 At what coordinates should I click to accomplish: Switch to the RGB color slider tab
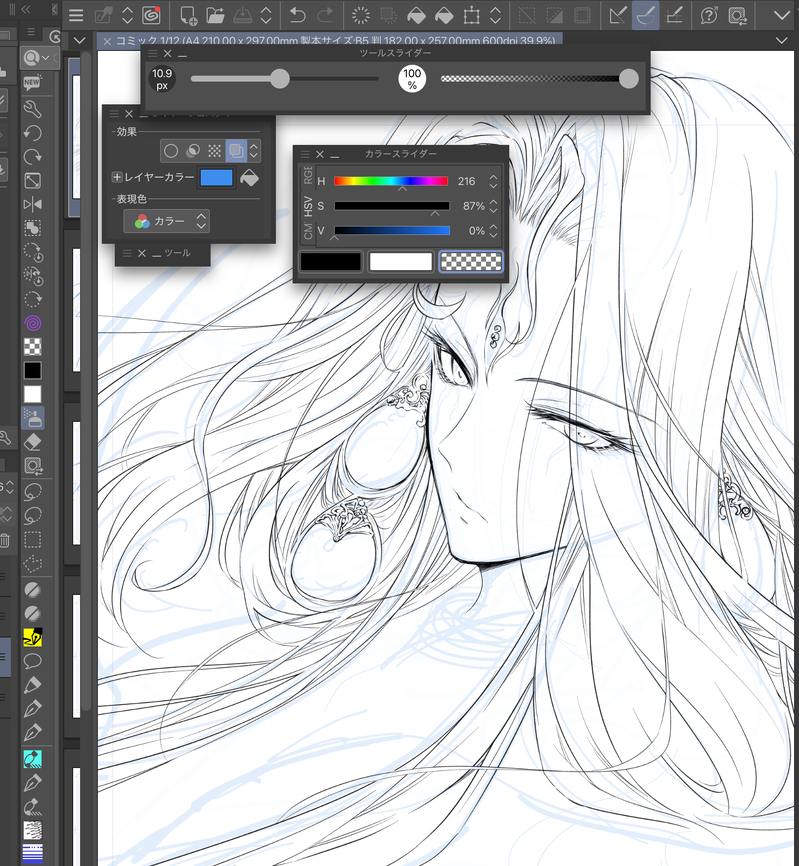pos(308,176)
